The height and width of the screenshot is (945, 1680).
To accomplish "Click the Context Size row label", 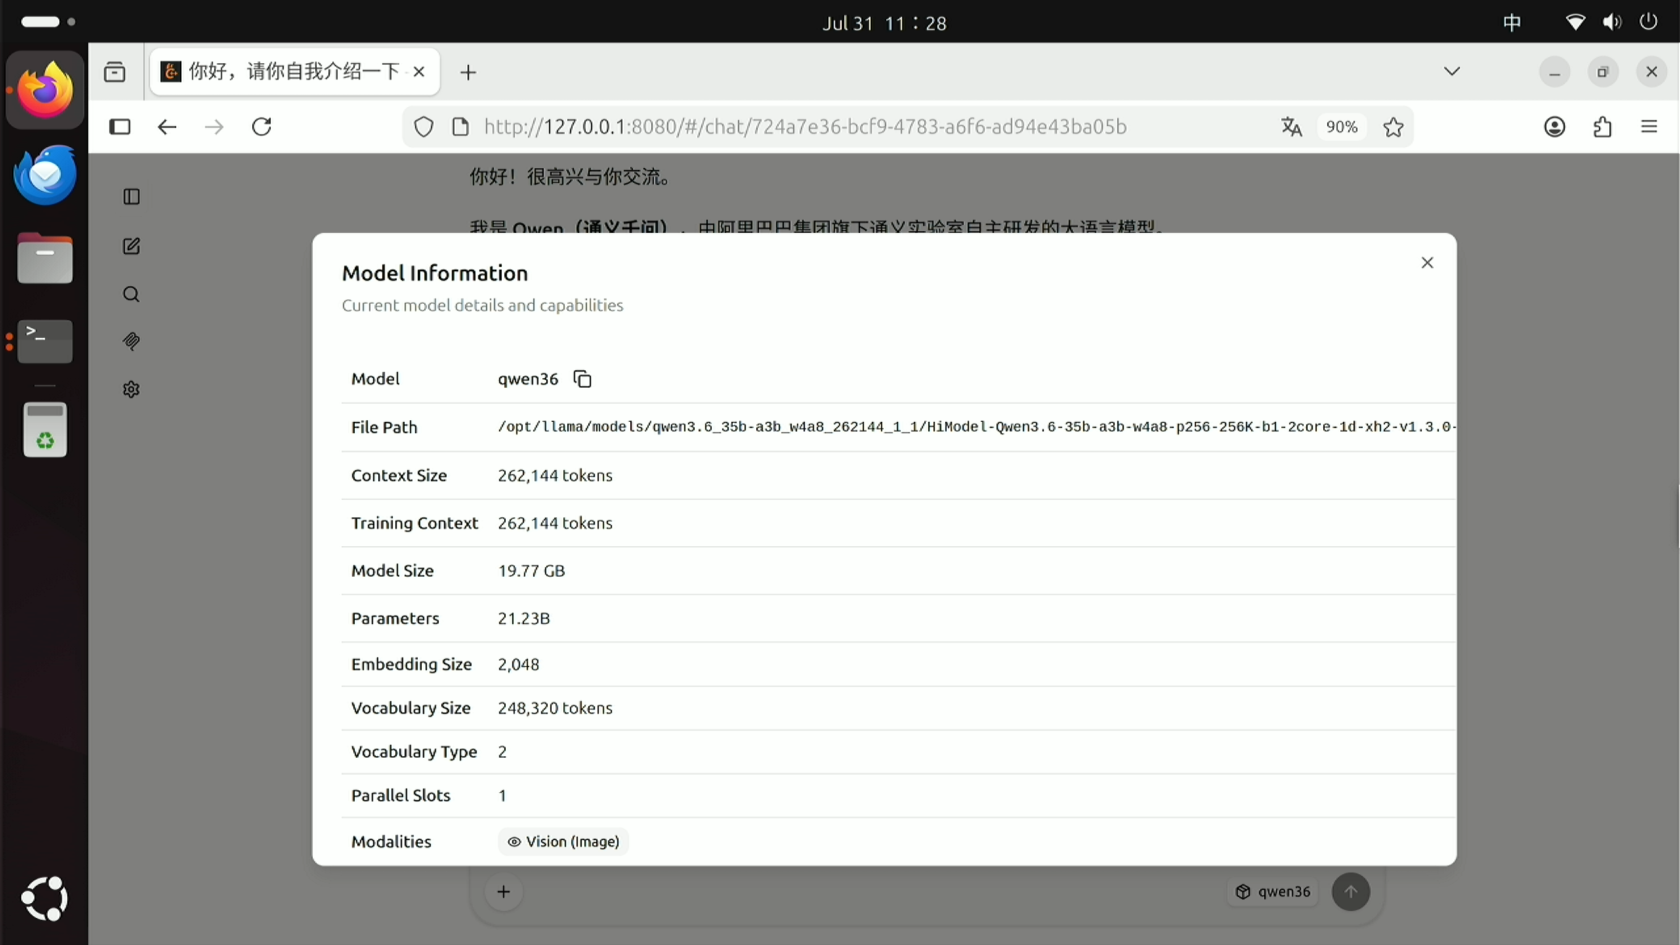I will [399, 476].
